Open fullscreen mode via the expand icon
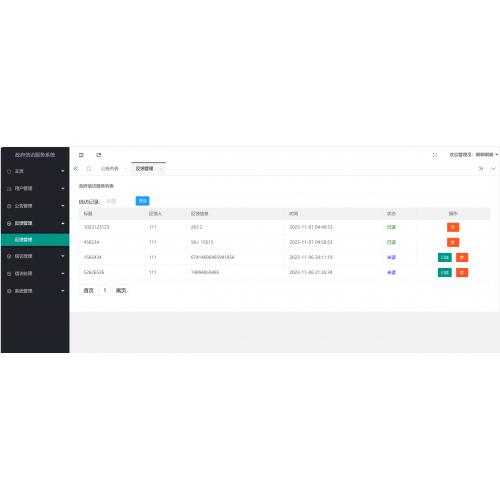The image size is (500, 500). pyautogui.click(x=435, y=155)
